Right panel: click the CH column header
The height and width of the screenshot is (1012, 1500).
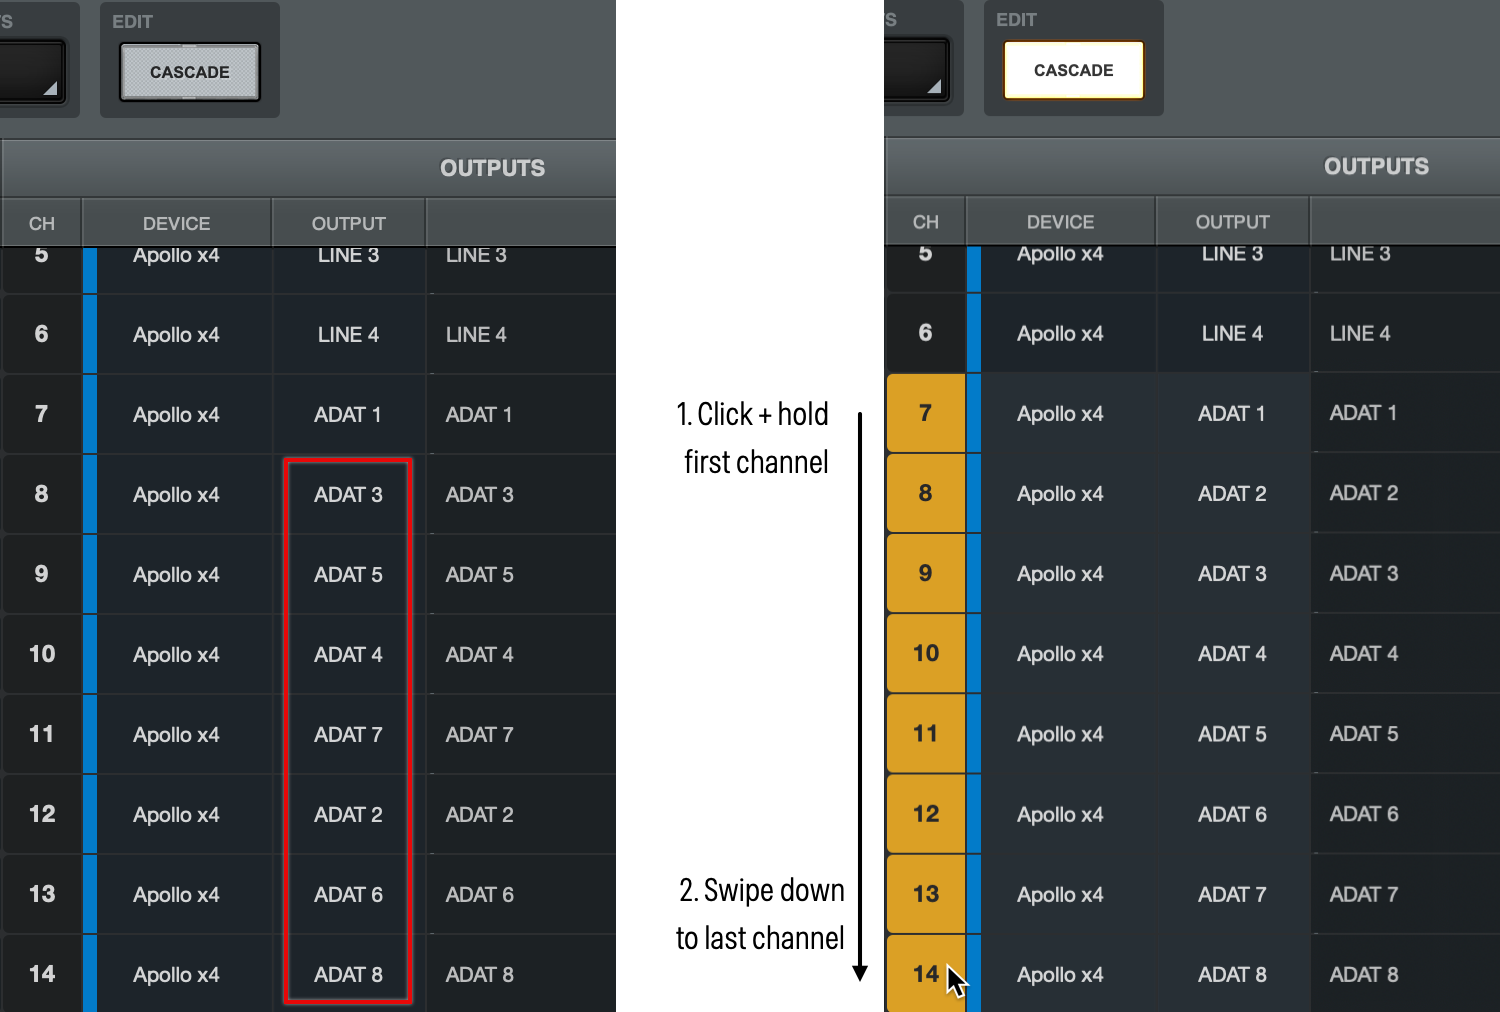click(926, 221)
